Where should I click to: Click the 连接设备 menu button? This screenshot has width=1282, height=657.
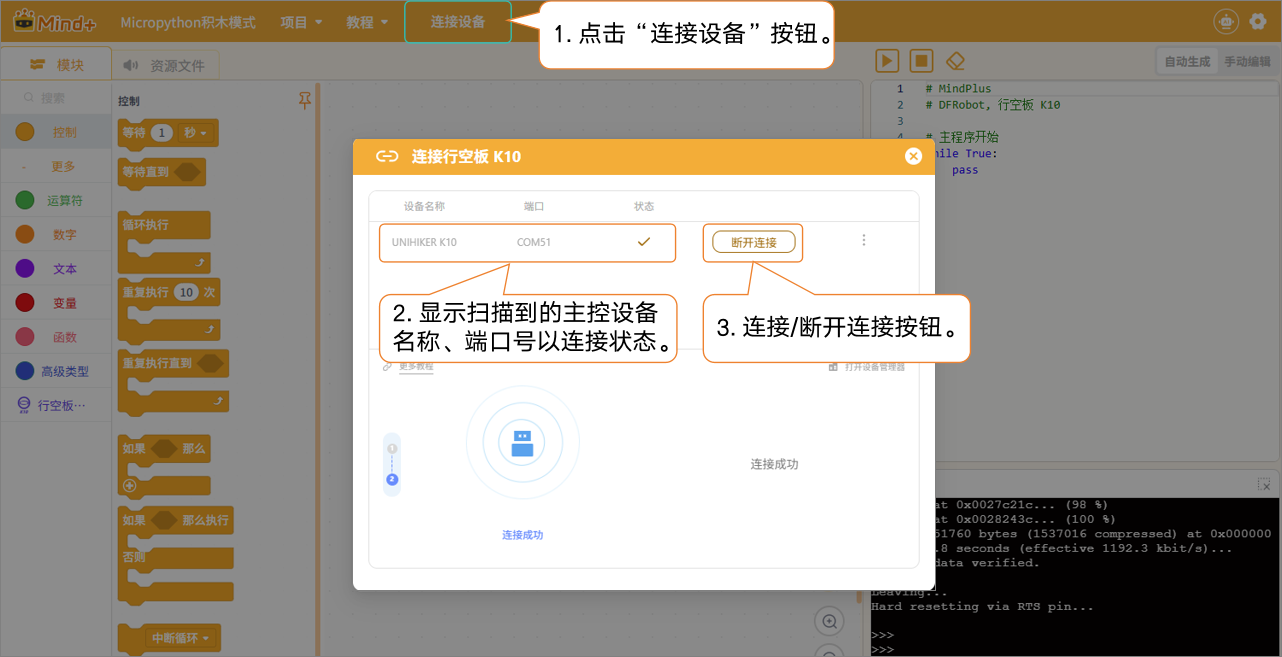pos(458,22)
